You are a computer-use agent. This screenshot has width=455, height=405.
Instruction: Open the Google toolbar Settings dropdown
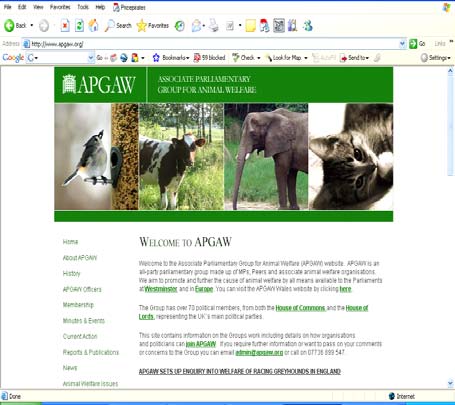(435, 58)
